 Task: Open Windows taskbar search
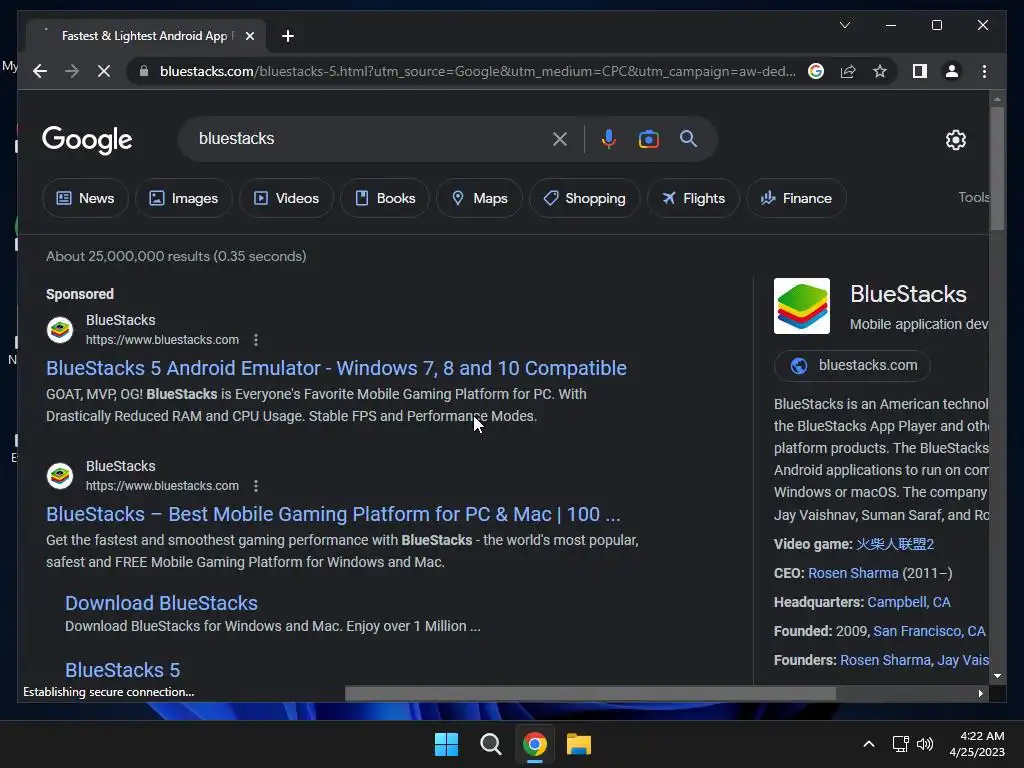(x=490, y=744)
